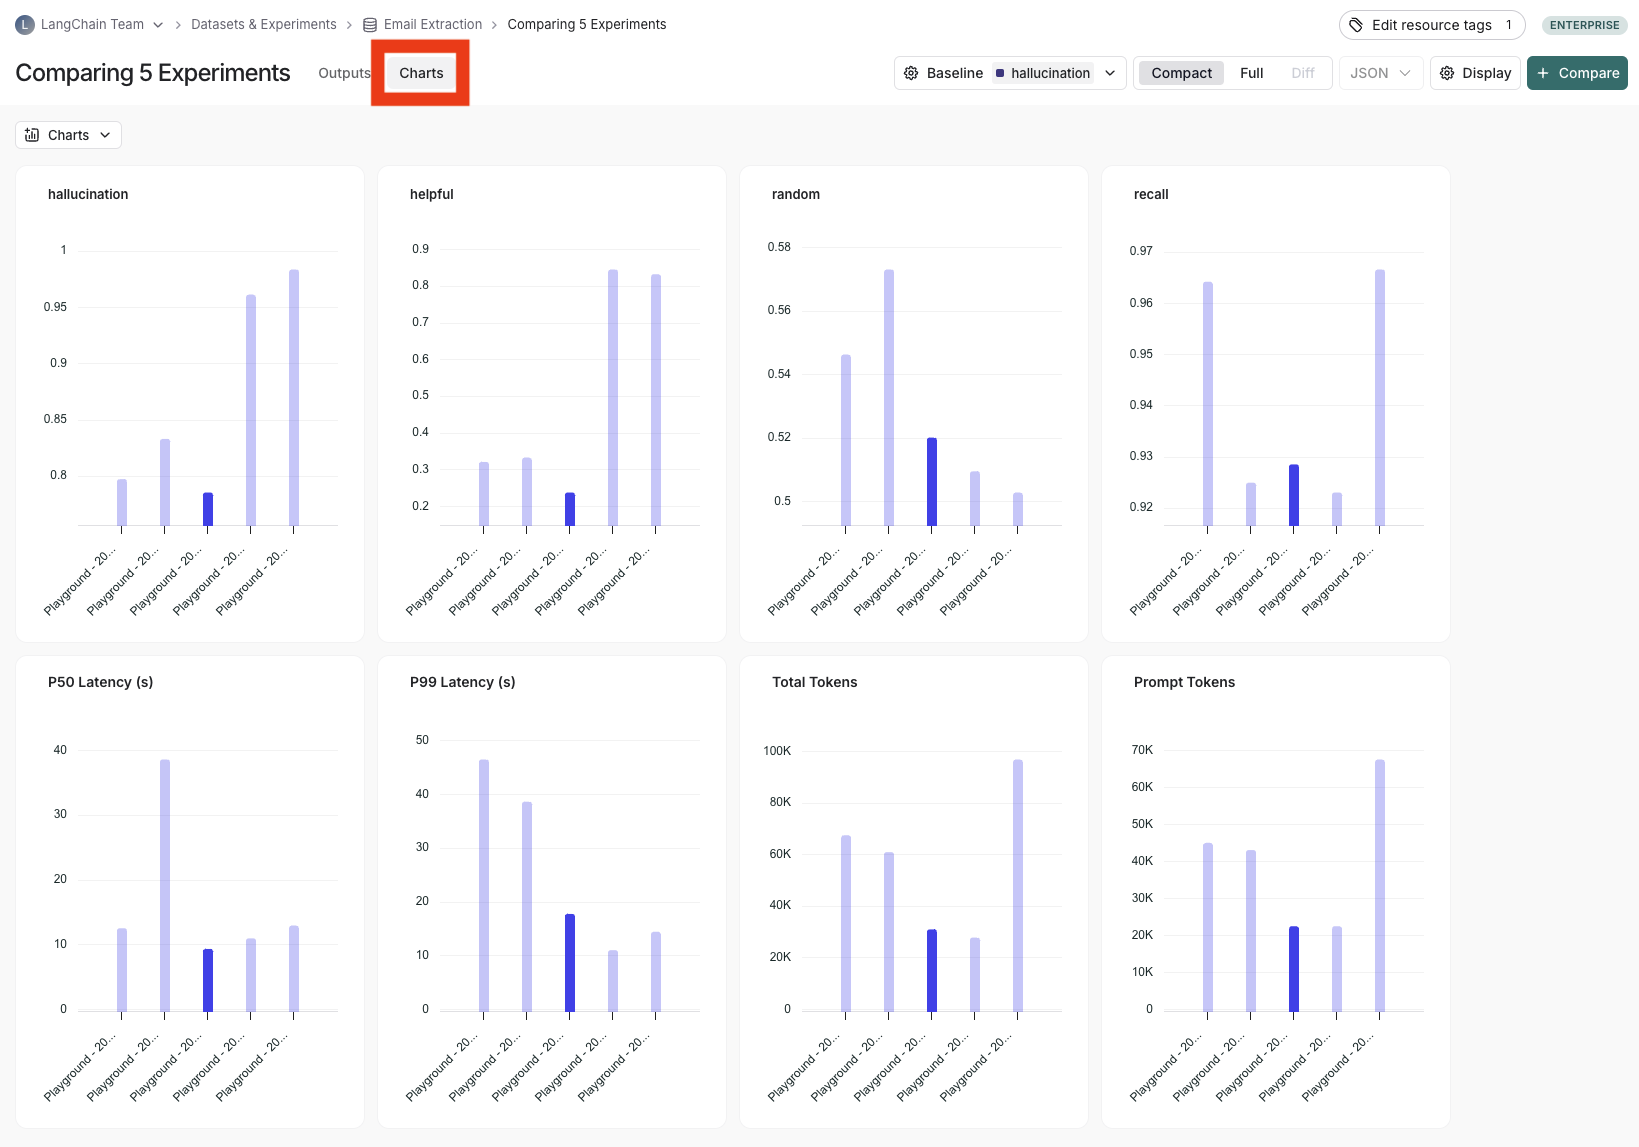Open the Baseline hallucination dropdown

coord(1110,72)
